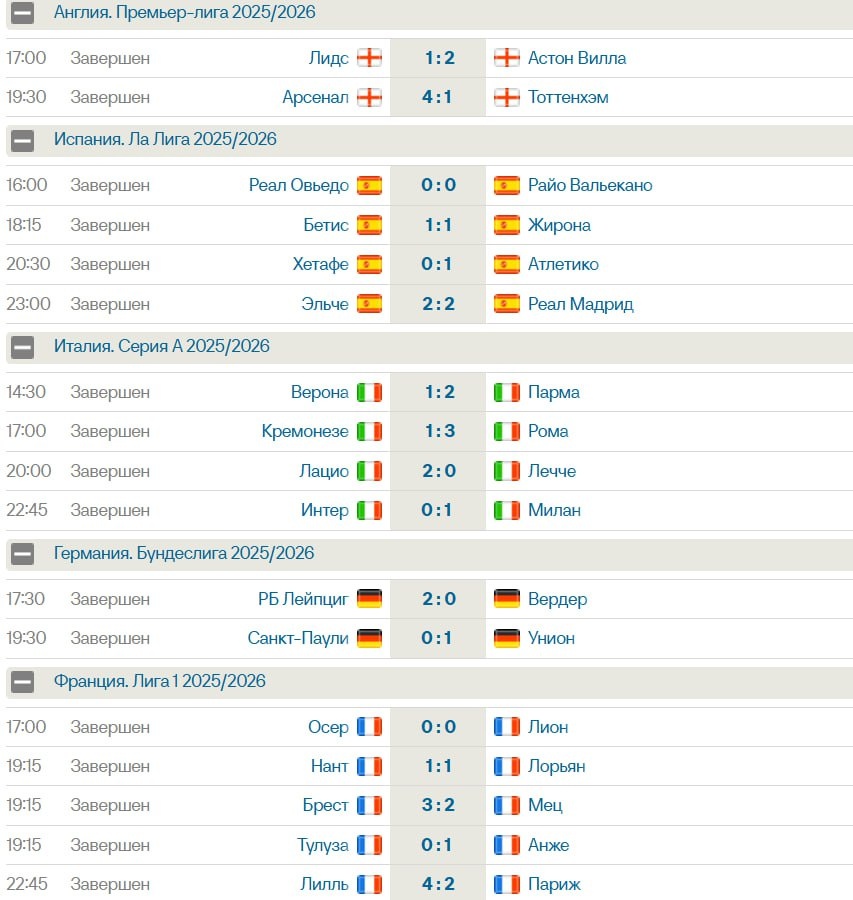The width and height of the screenshot is (853, 900).
Task: Click the Italy flag beside Рома
Action: (x=507, y=431)
